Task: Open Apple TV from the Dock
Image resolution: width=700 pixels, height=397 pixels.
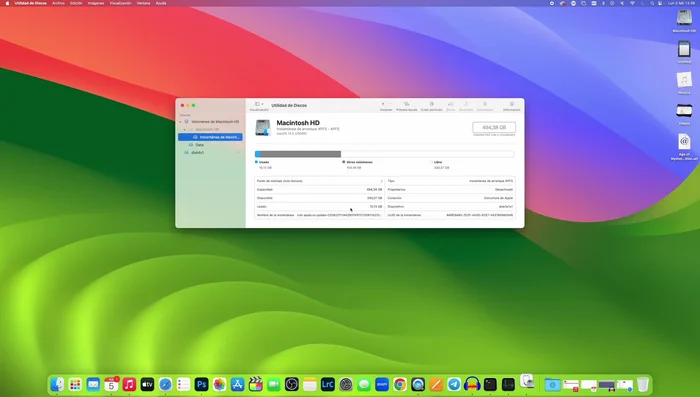Action: click(147, 384)
